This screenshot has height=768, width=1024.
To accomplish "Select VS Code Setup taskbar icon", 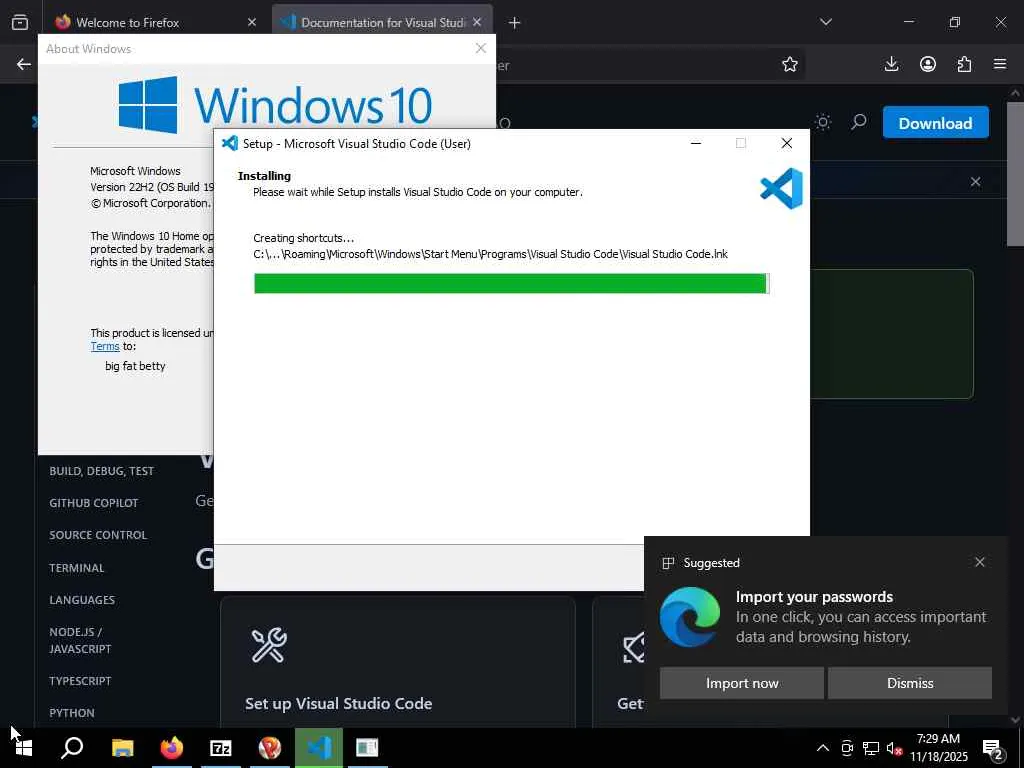I will coord(319,748).
